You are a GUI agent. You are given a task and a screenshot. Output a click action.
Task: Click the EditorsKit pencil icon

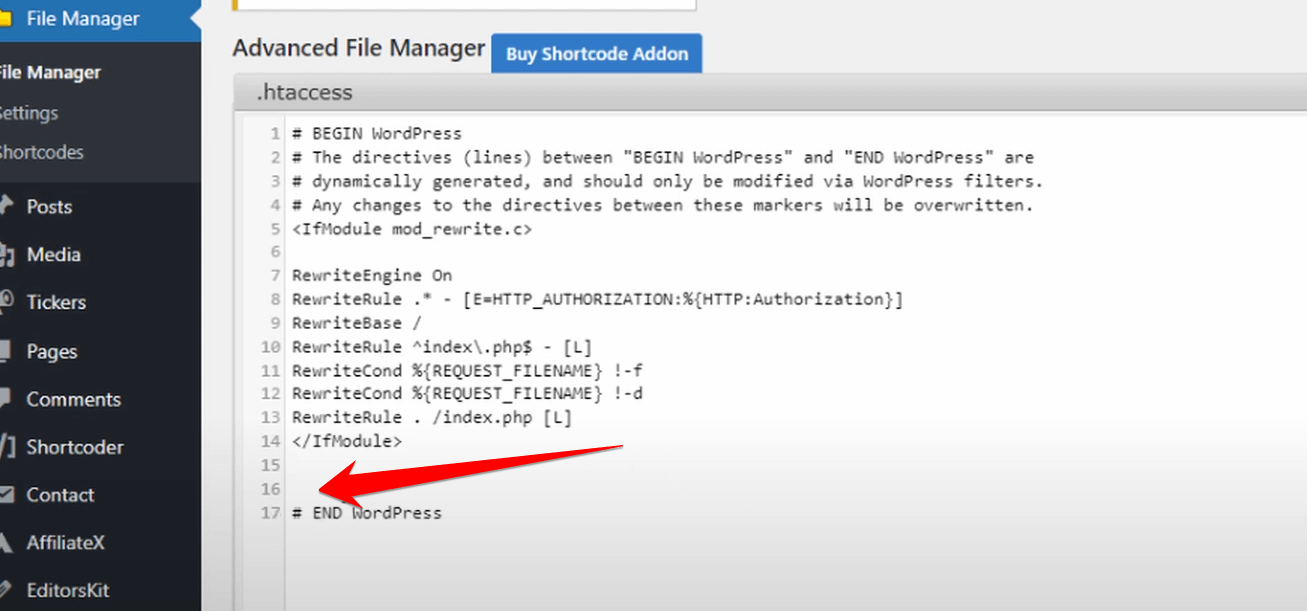(x=6, y=590)
